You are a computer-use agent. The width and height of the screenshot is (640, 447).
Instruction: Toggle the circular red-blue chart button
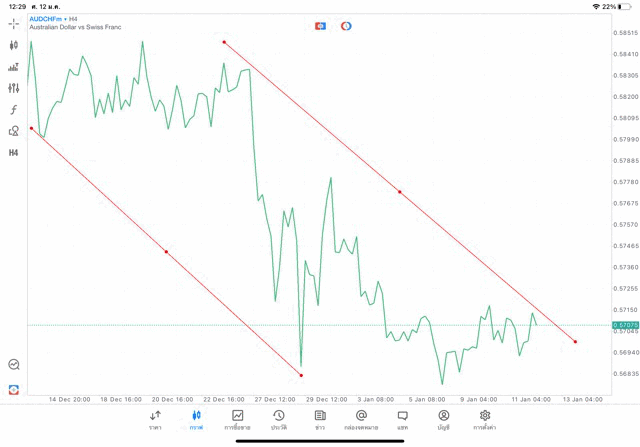coord(346,26)
